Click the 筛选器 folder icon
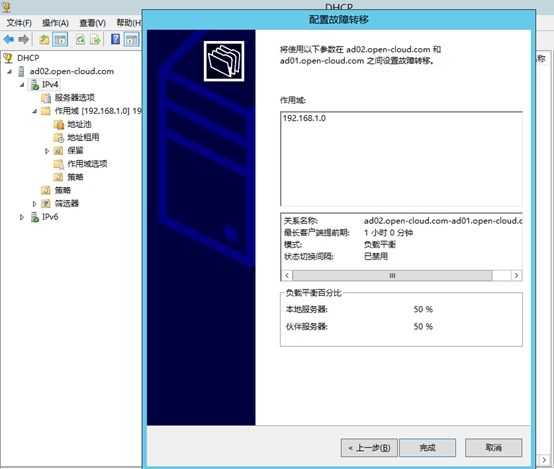This screenshot has width=554, height=469. [46, 204]
